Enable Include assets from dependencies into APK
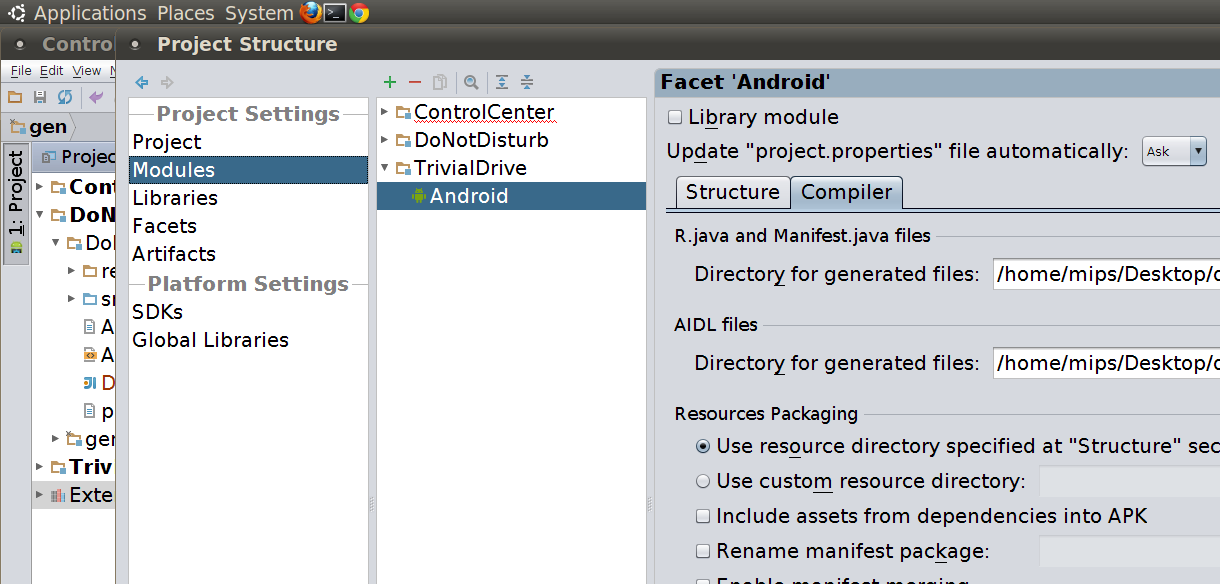The width and height of the screenshot is (1220, 584). coord(703,516)
